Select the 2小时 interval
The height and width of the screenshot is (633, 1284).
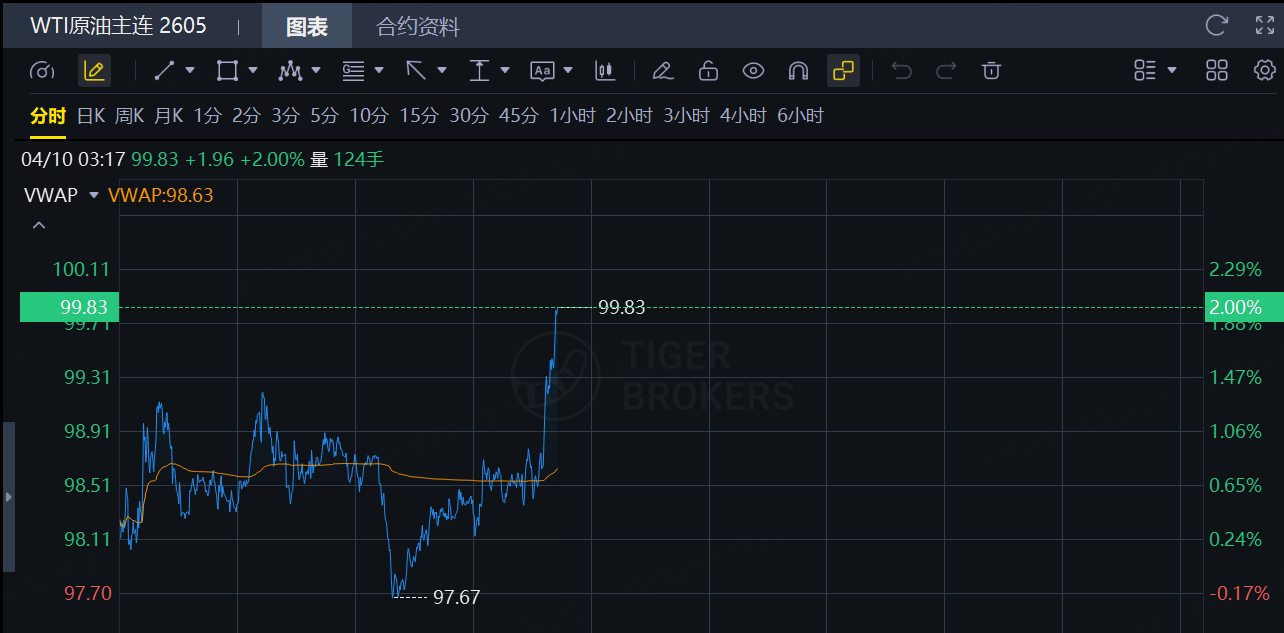[629, 116]
